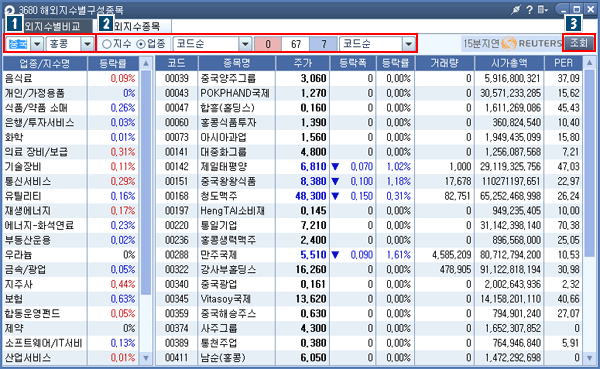Click stock name 강사부홀딩스

coord(228,269)
